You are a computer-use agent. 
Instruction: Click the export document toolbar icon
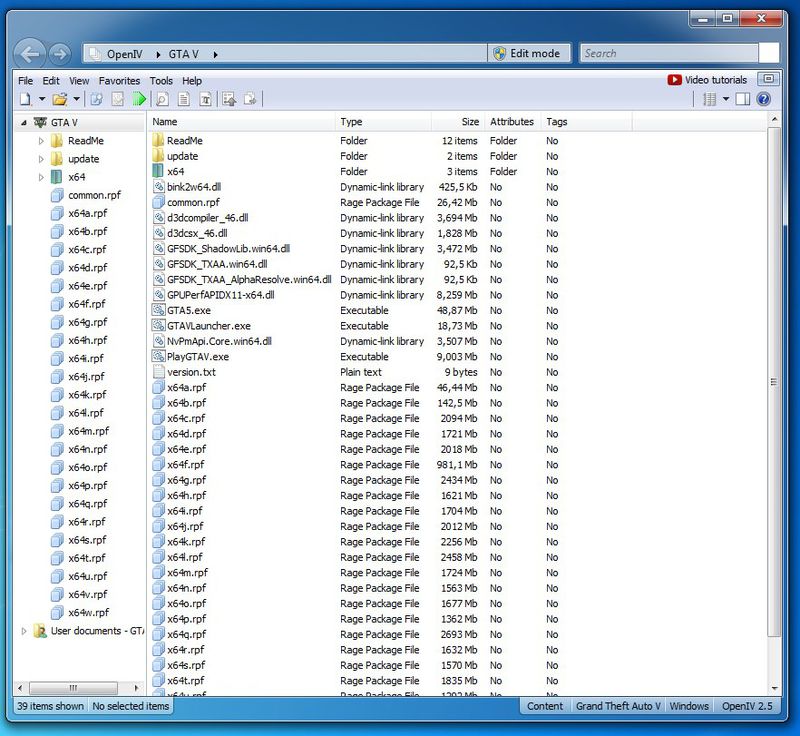250,99
